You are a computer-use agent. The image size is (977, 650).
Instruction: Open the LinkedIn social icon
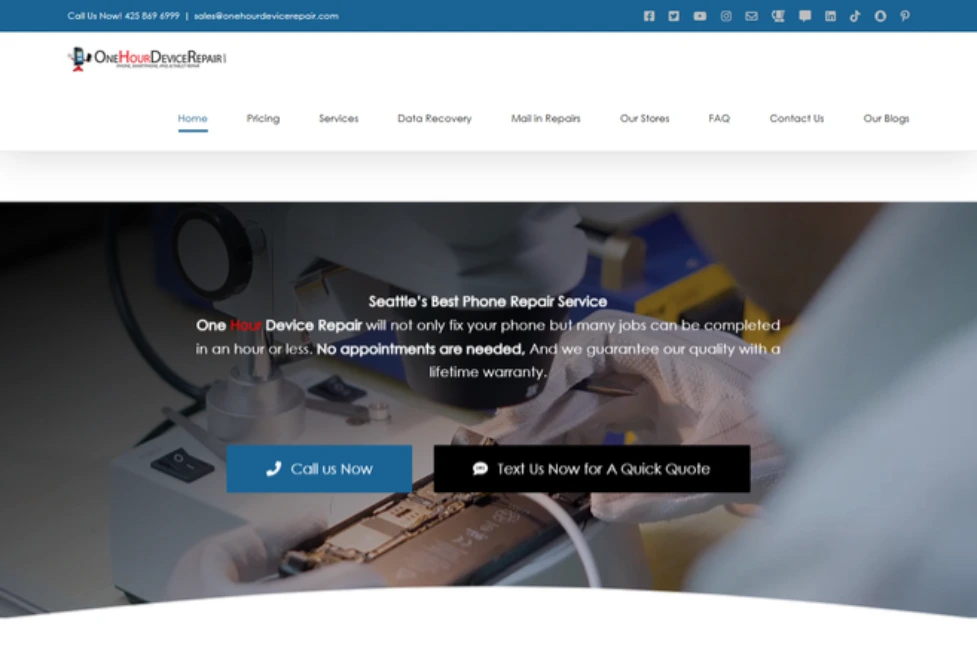[x=831, y=16]
